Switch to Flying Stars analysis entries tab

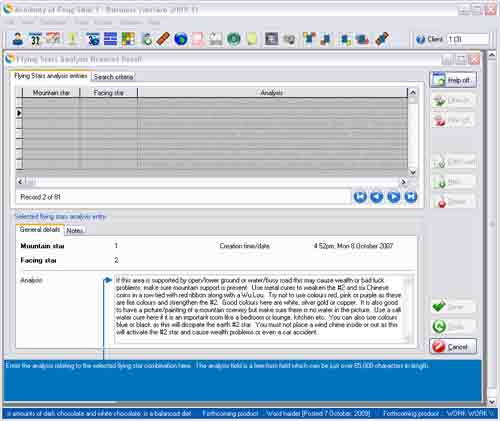[x=50, y=76]
